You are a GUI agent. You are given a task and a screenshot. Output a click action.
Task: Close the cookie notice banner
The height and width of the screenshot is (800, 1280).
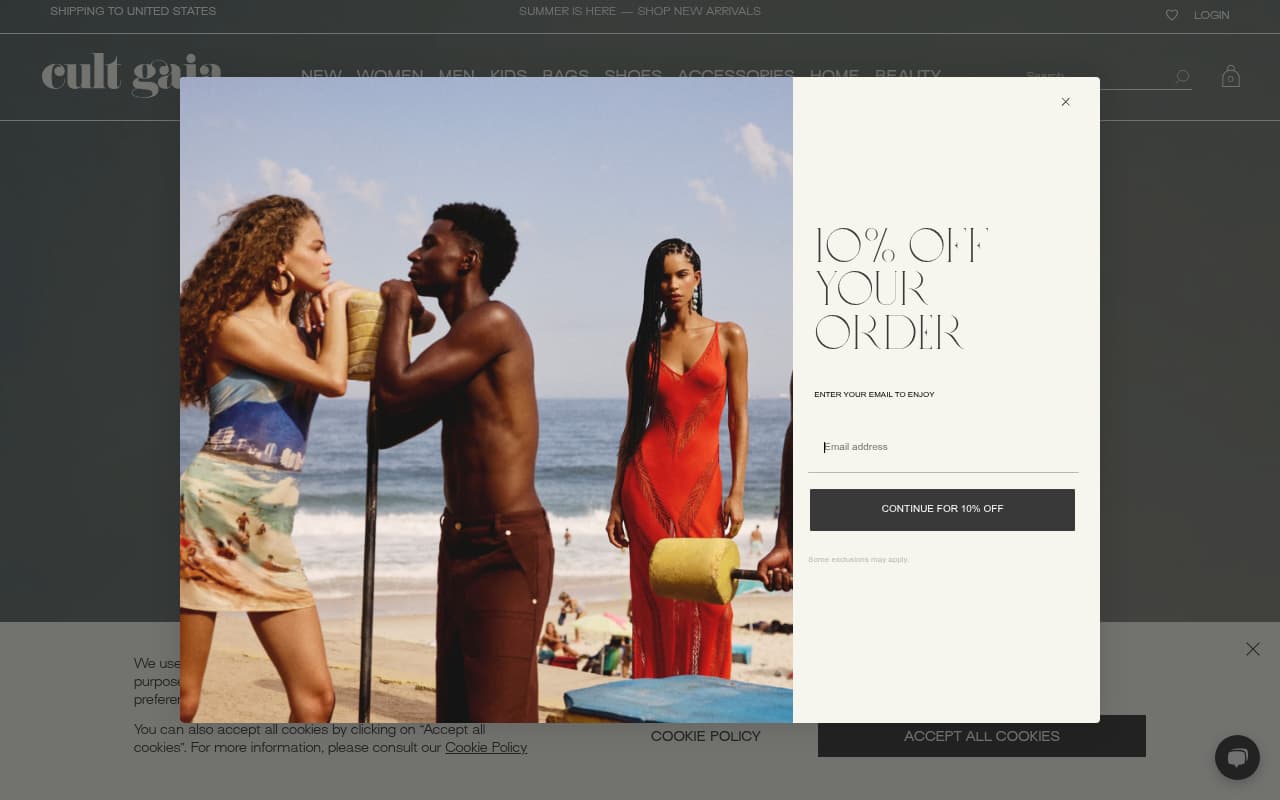(x=1252, y=649)
